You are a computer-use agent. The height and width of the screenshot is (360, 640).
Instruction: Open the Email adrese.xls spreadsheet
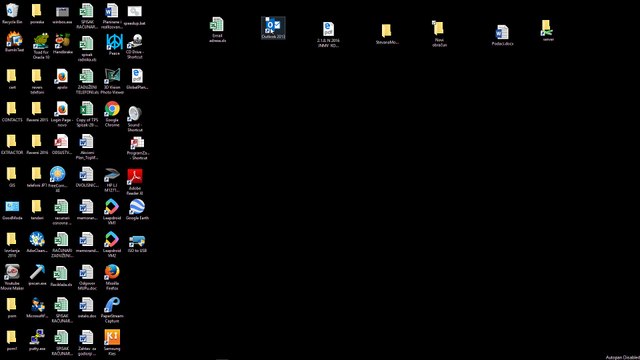pos(218,30)
